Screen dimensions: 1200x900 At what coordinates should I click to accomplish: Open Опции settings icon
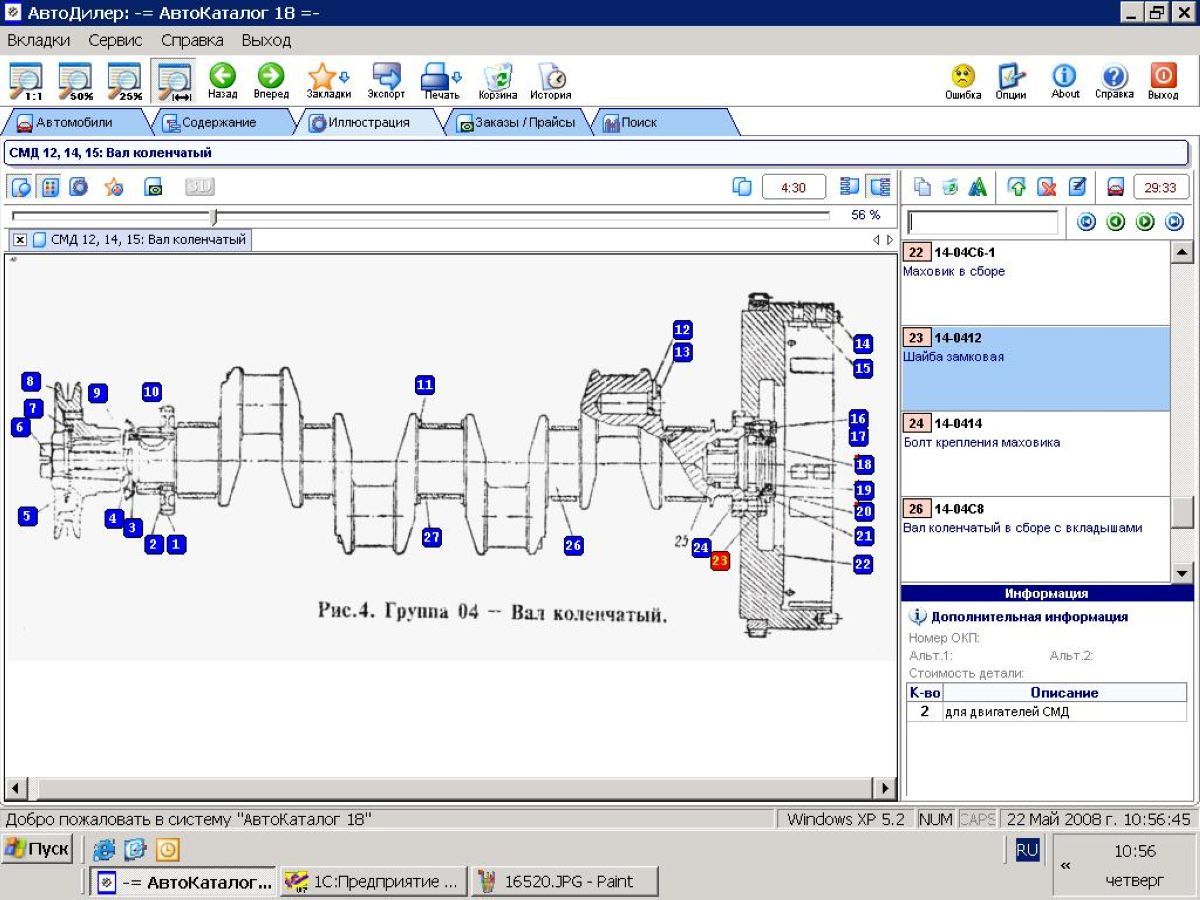click(x=1011, y=80)
